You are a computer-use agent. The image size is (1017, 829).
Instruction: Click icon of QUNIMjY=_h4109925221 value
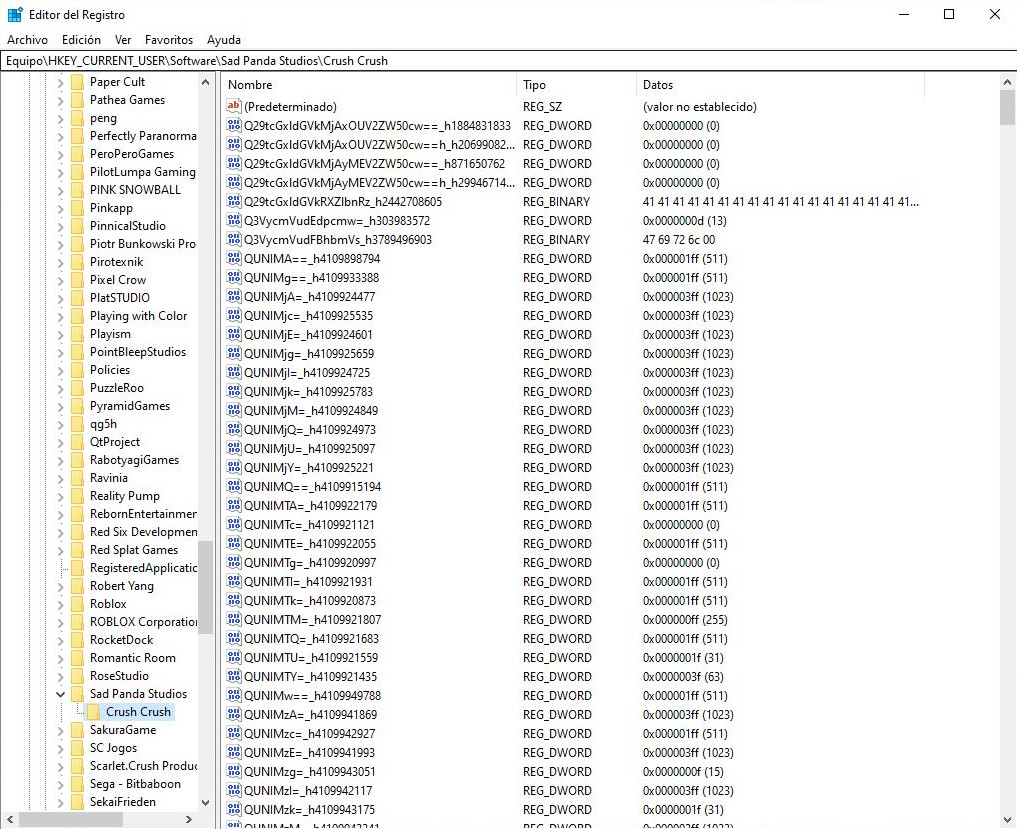pyautogui.click(x=233, y=467)
